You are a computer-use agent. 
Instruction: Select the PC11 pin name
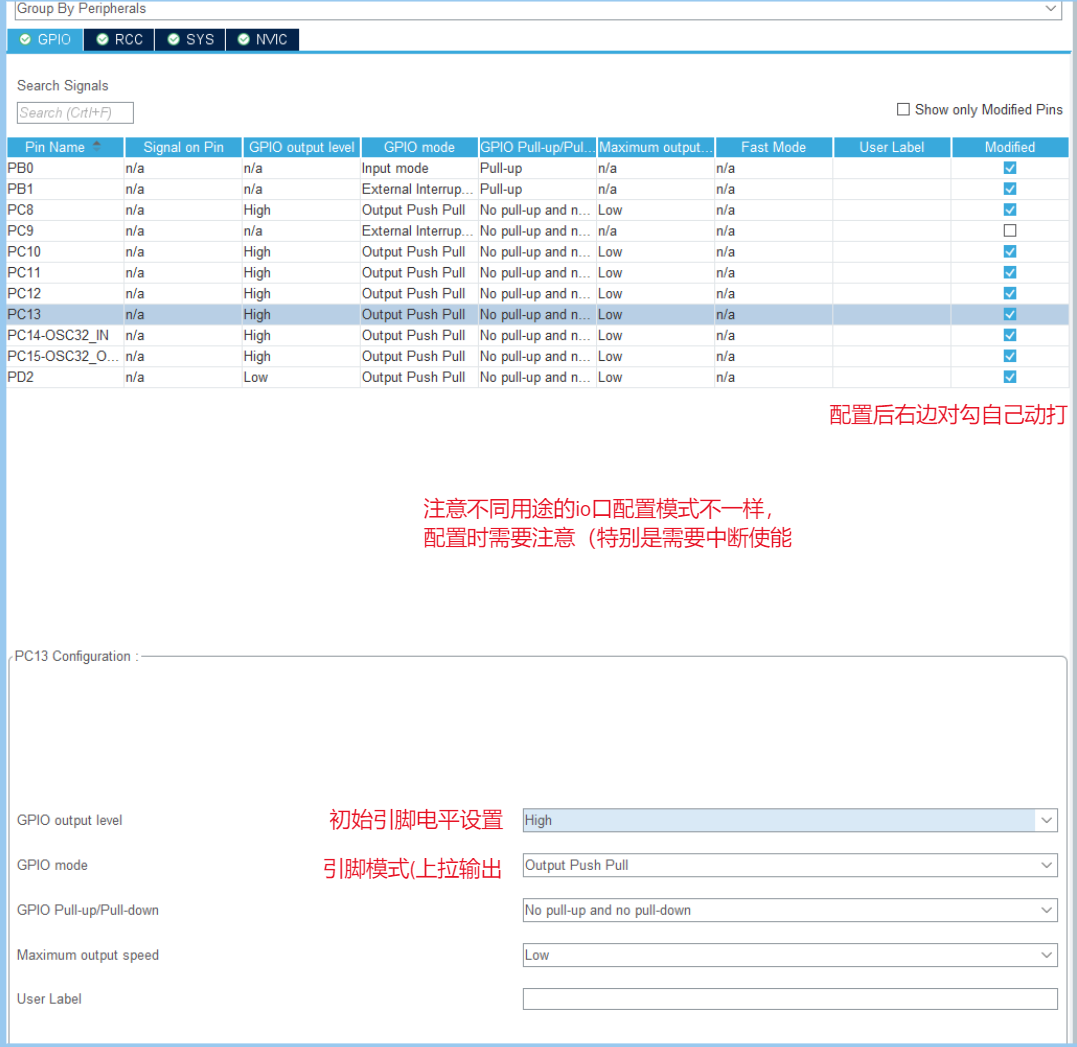click(24, 273)
